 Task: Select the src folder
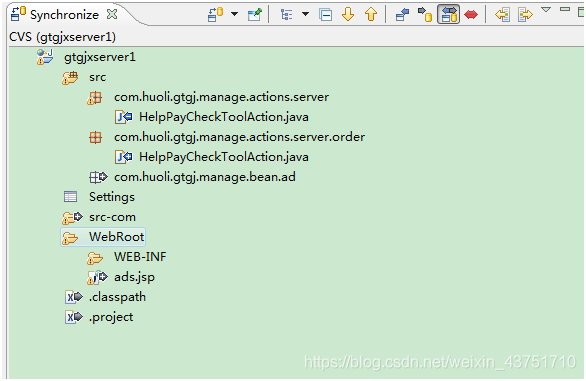[97, 77]
